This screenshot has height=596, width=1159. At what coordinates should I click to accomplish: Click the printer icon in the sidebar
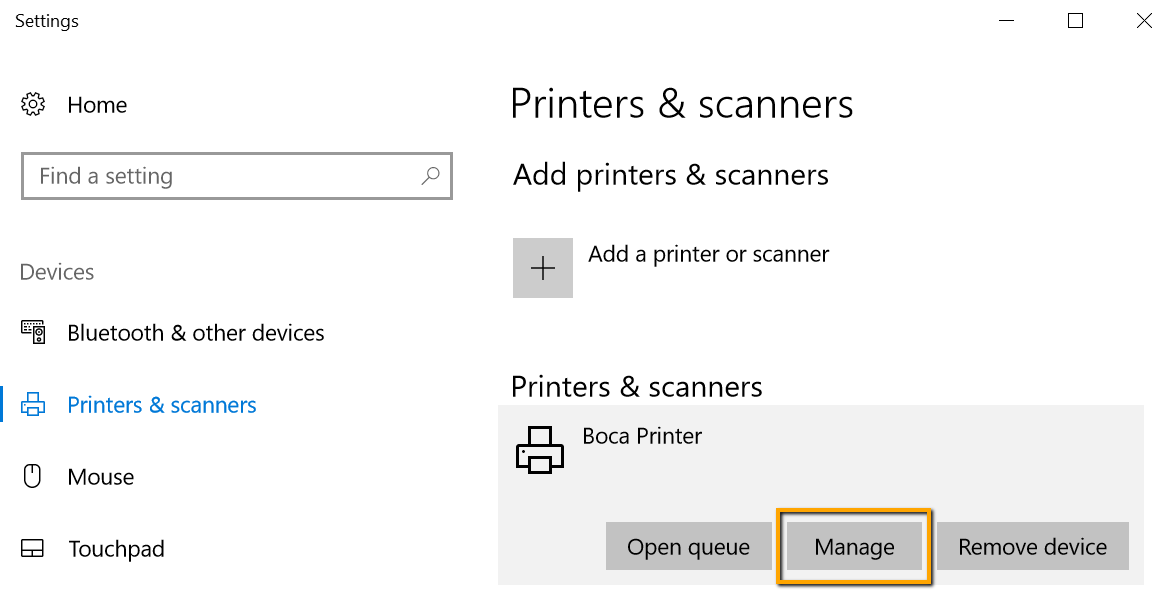33,404
